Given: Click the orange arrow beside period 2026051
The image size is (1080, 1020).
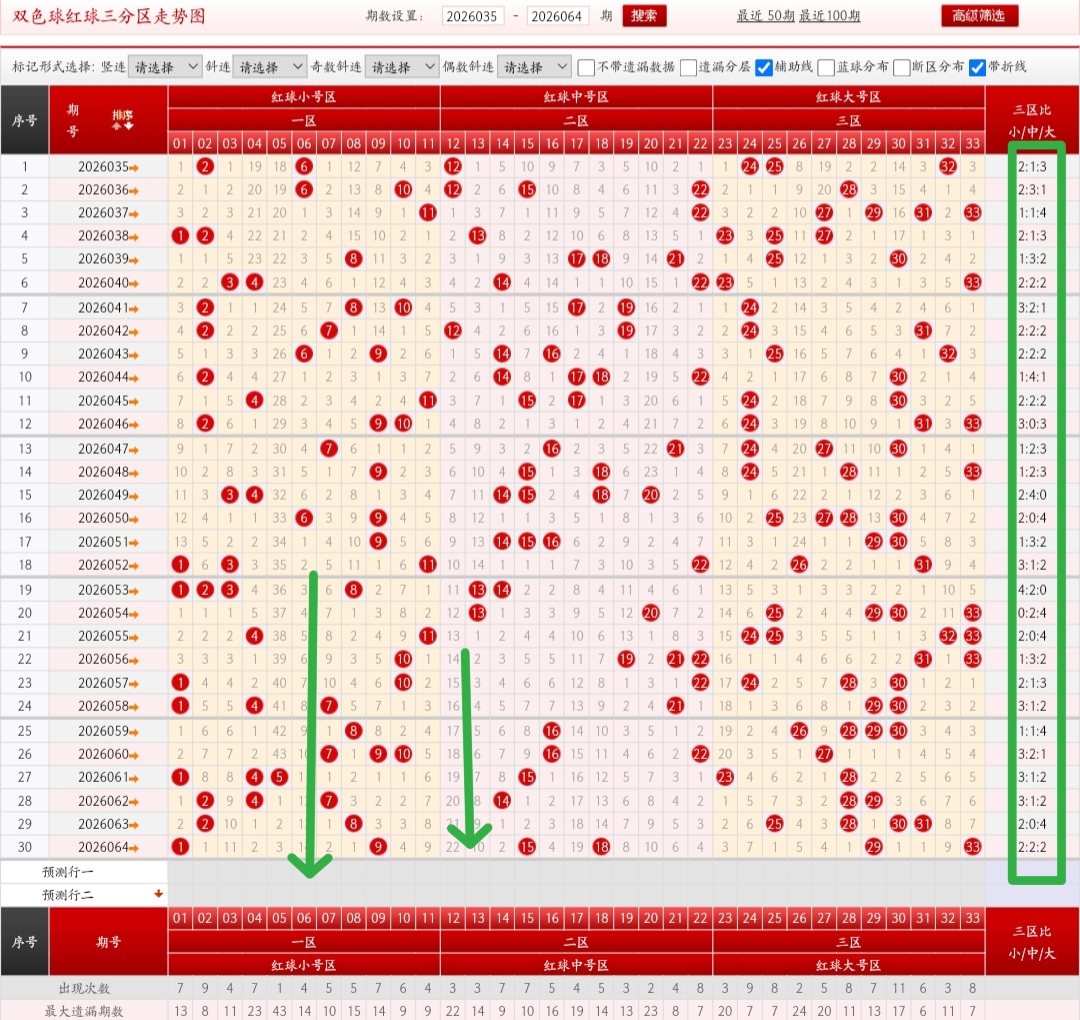Looking at the screenshot, I should (134, 543).
